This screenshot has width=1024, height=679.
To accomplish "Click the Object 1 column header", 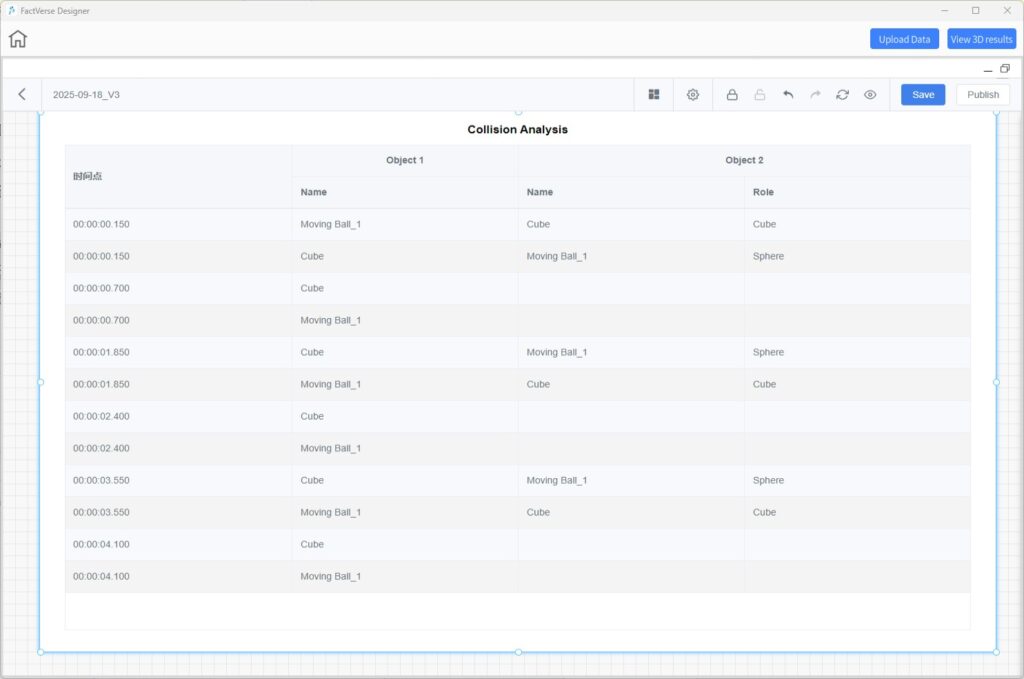I will tap(405, 160).
